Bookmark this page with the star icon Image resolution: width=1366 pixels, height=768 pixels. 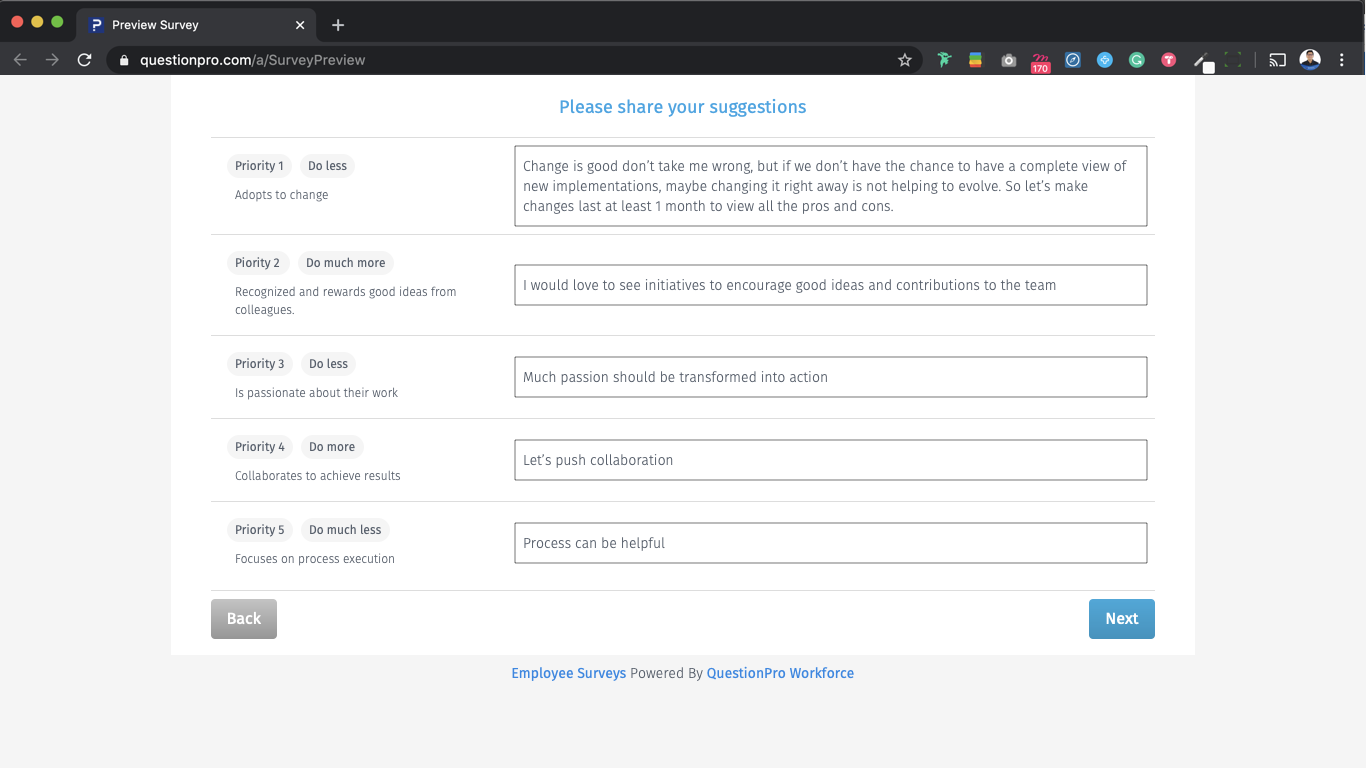point(904,60)
